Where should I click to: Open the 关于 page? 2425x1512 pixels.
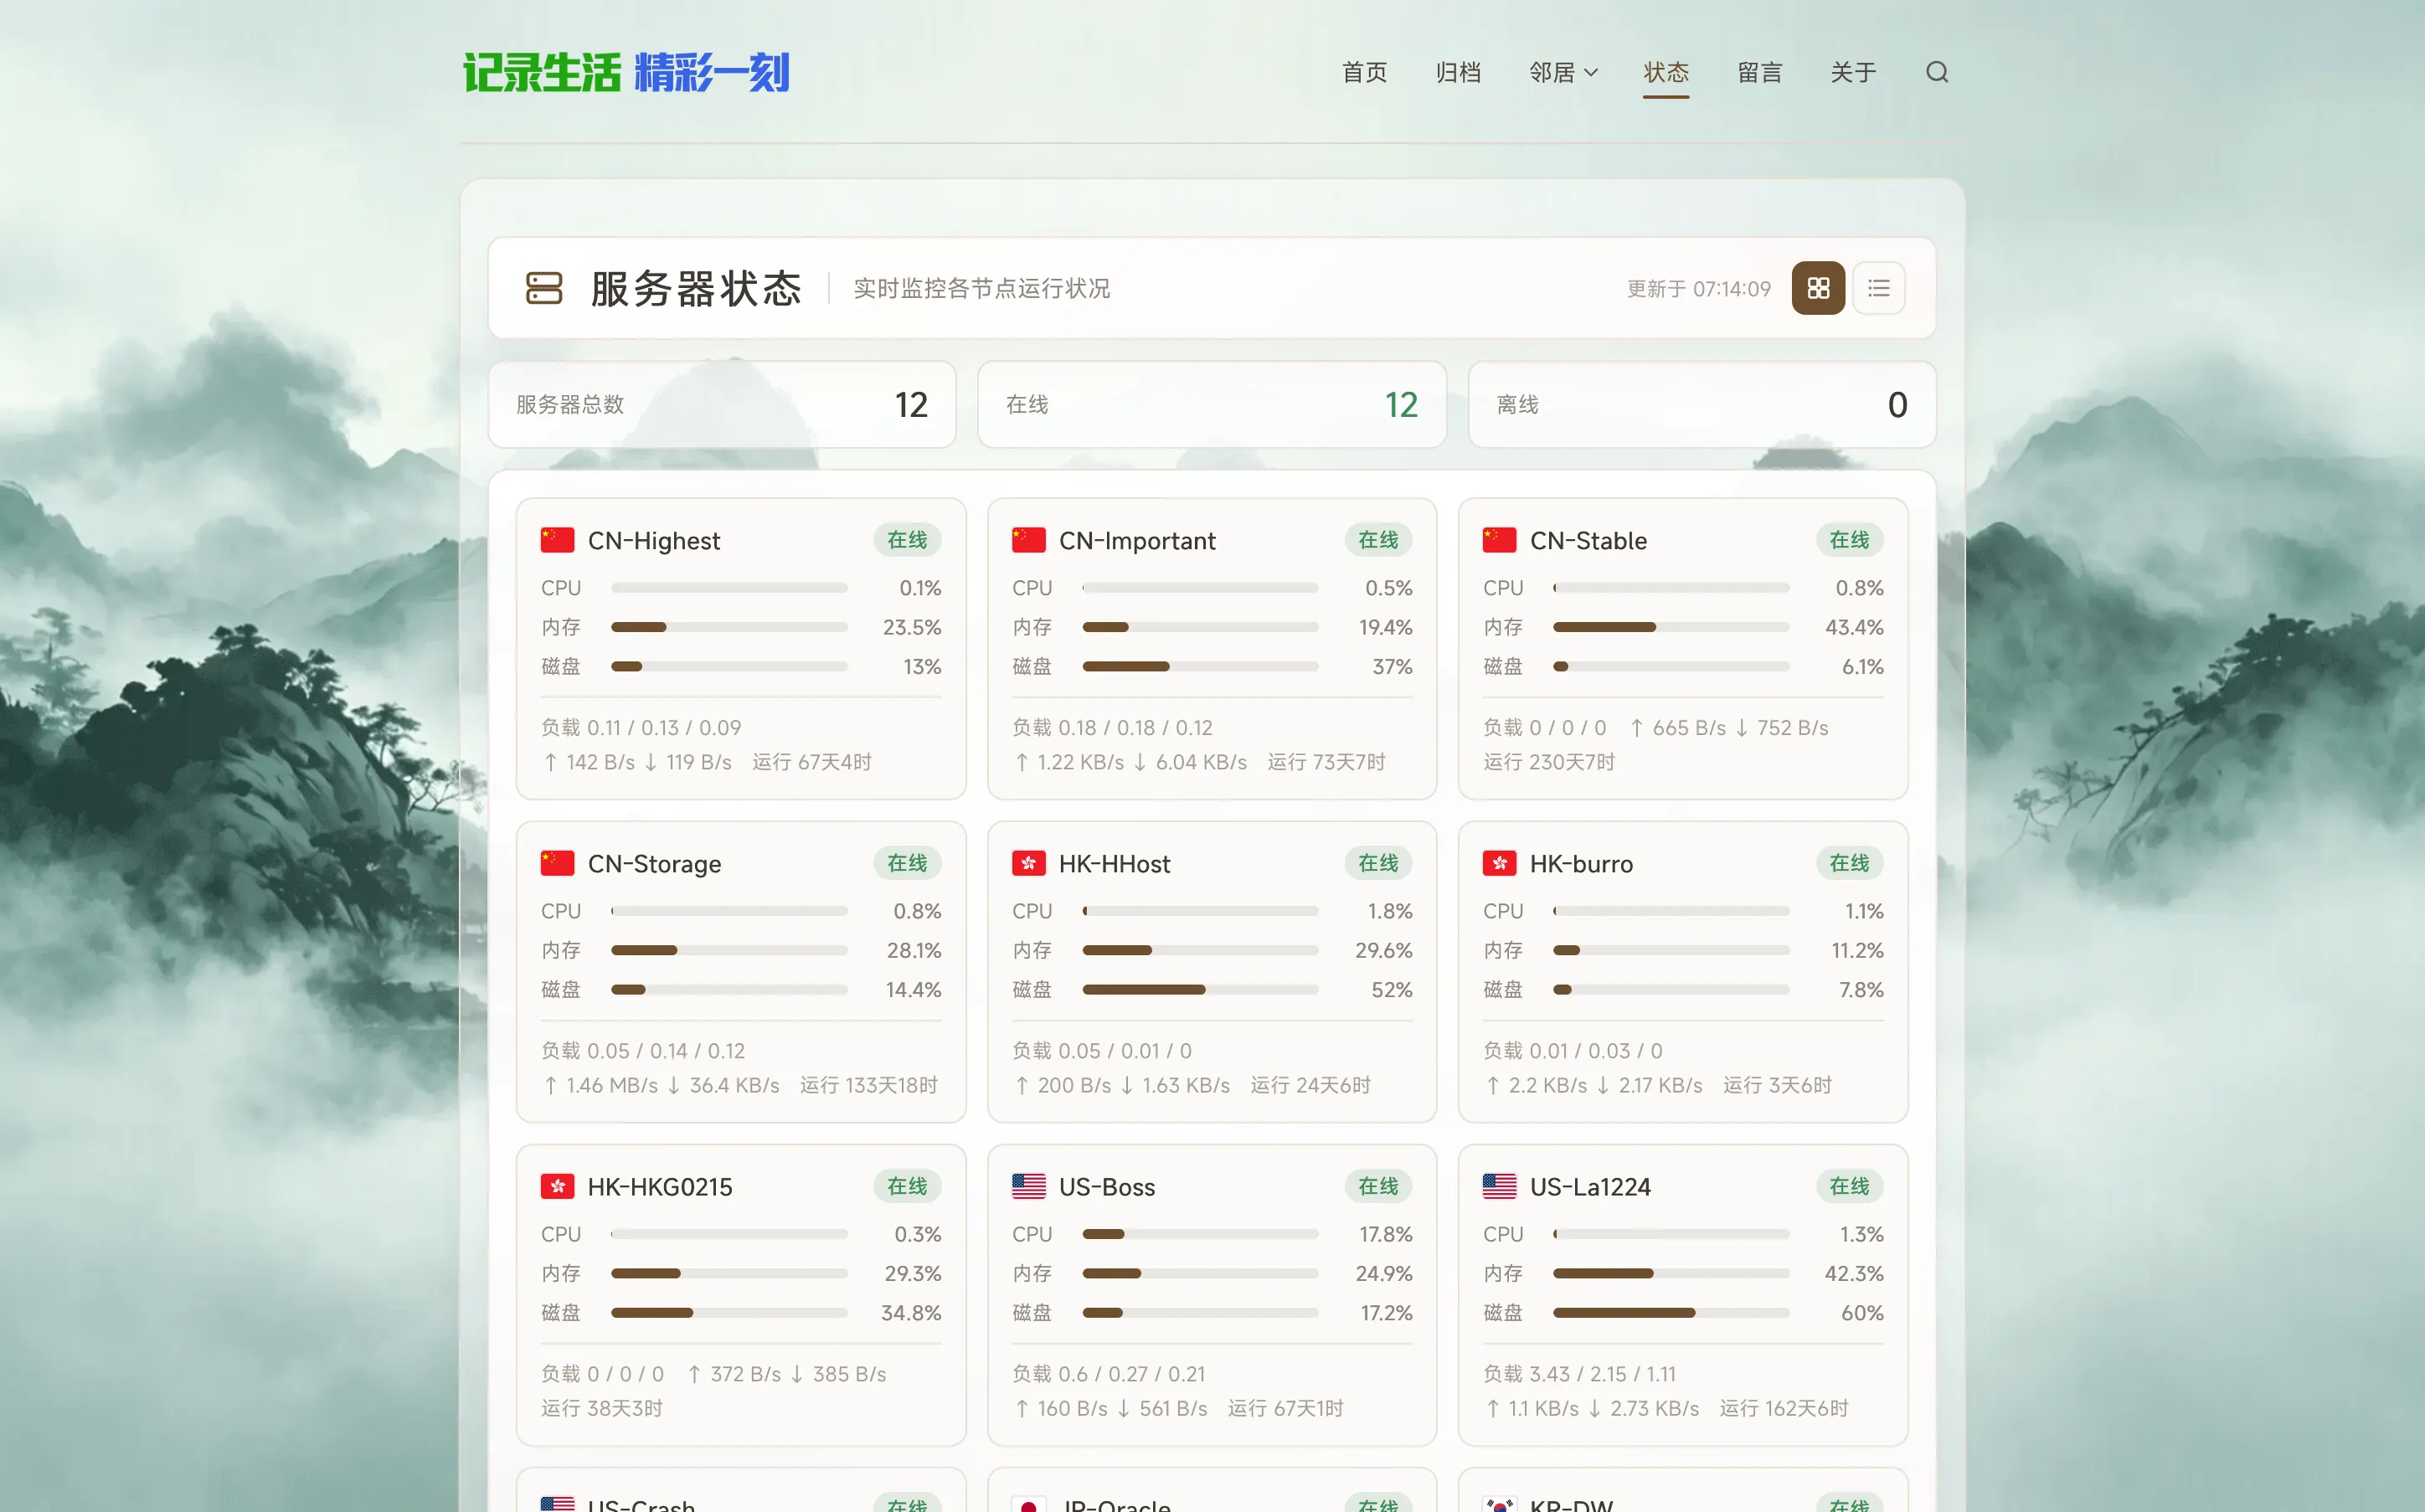point(1853,72)
